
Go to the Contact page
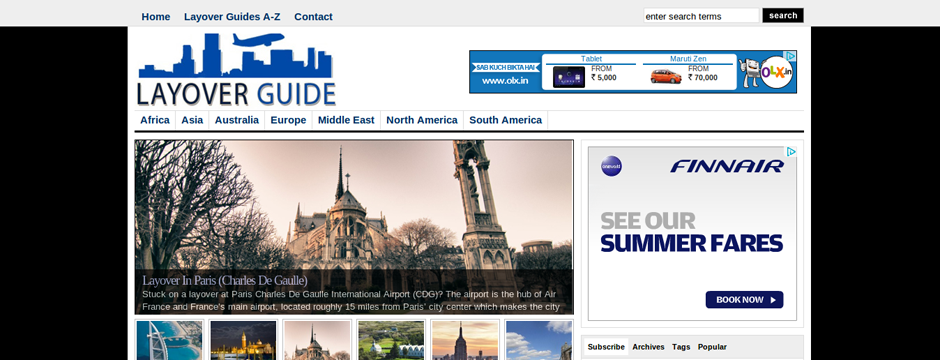tap(313, 17)
